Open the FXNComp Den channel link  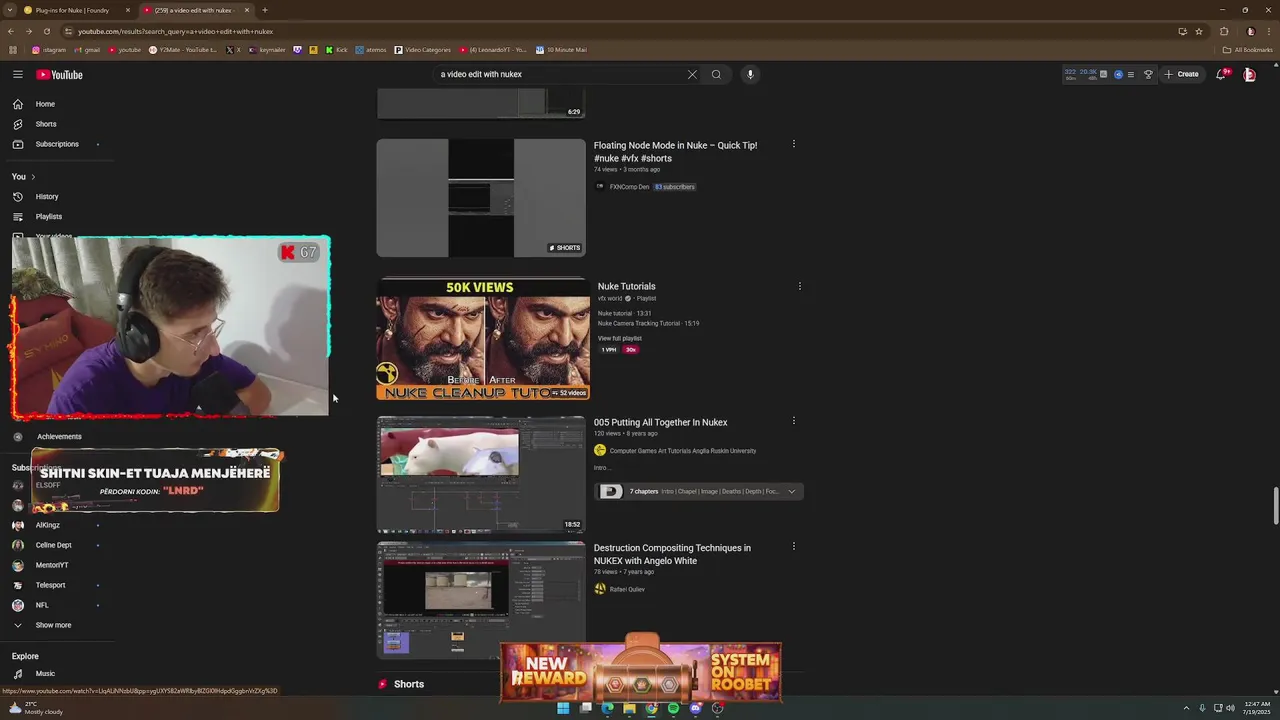tap(629, 187)
